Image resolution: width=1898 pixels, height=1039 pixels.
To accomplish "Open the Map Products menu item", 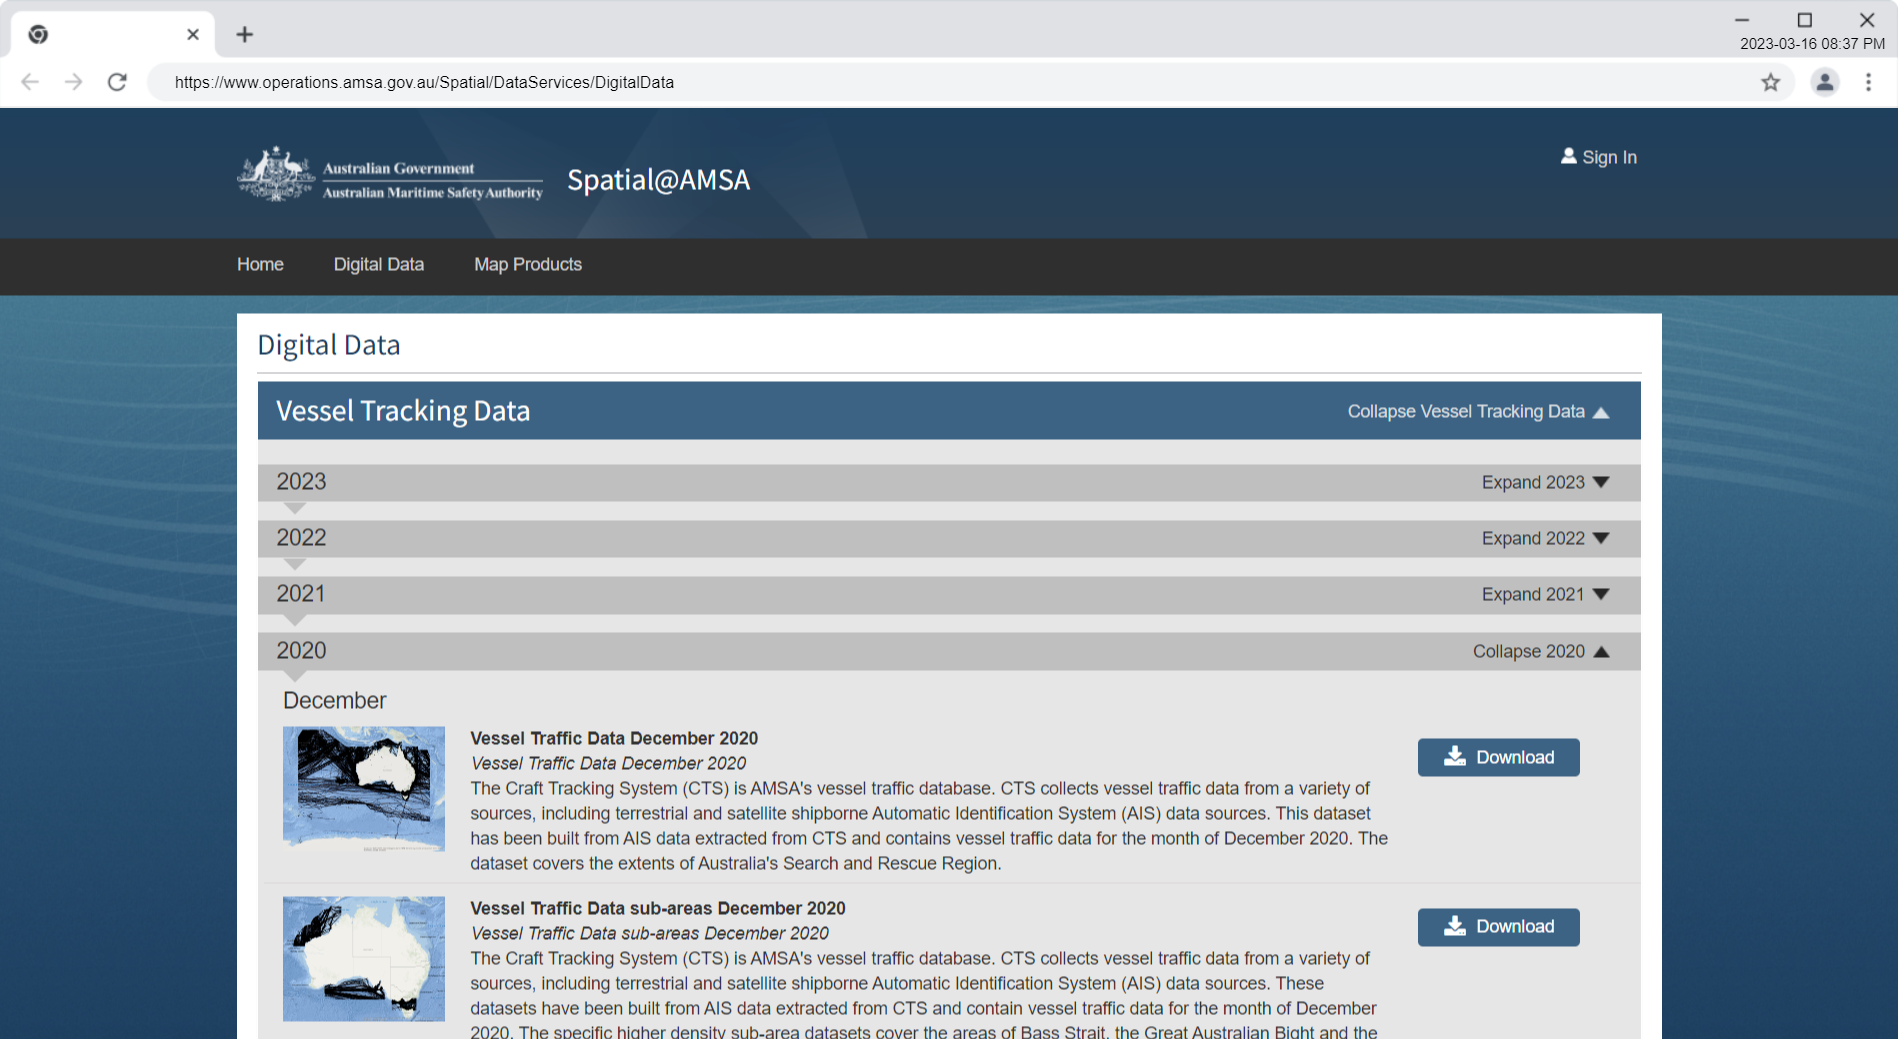I will coord(528,264).
